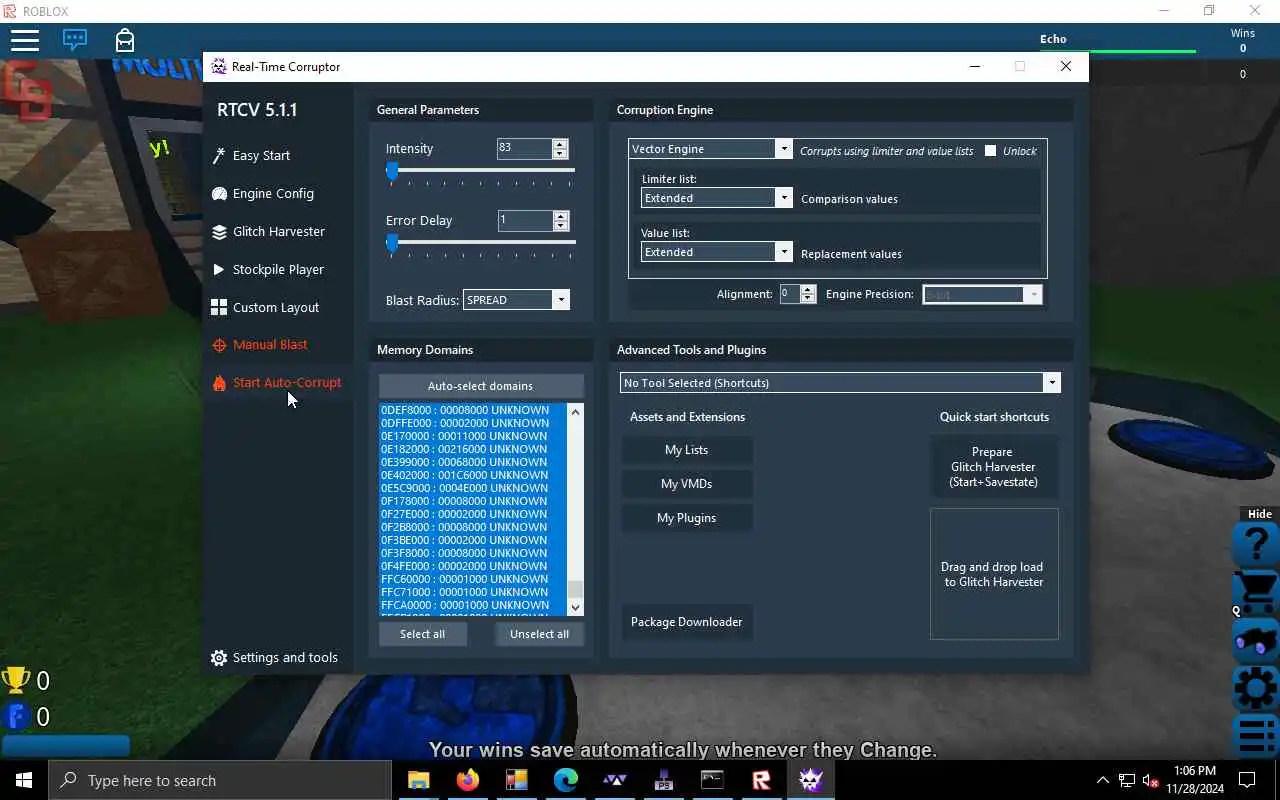Open the in-game shopping cart icon
The height and width of the screenshot is (800, 1280).
click(1255, 591)
